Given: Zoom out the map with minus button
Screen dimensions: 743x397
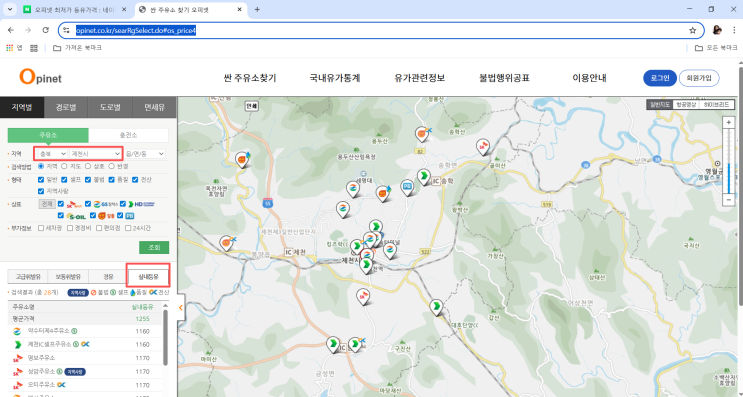Looking at the screenshot, I should coord(729,199).
